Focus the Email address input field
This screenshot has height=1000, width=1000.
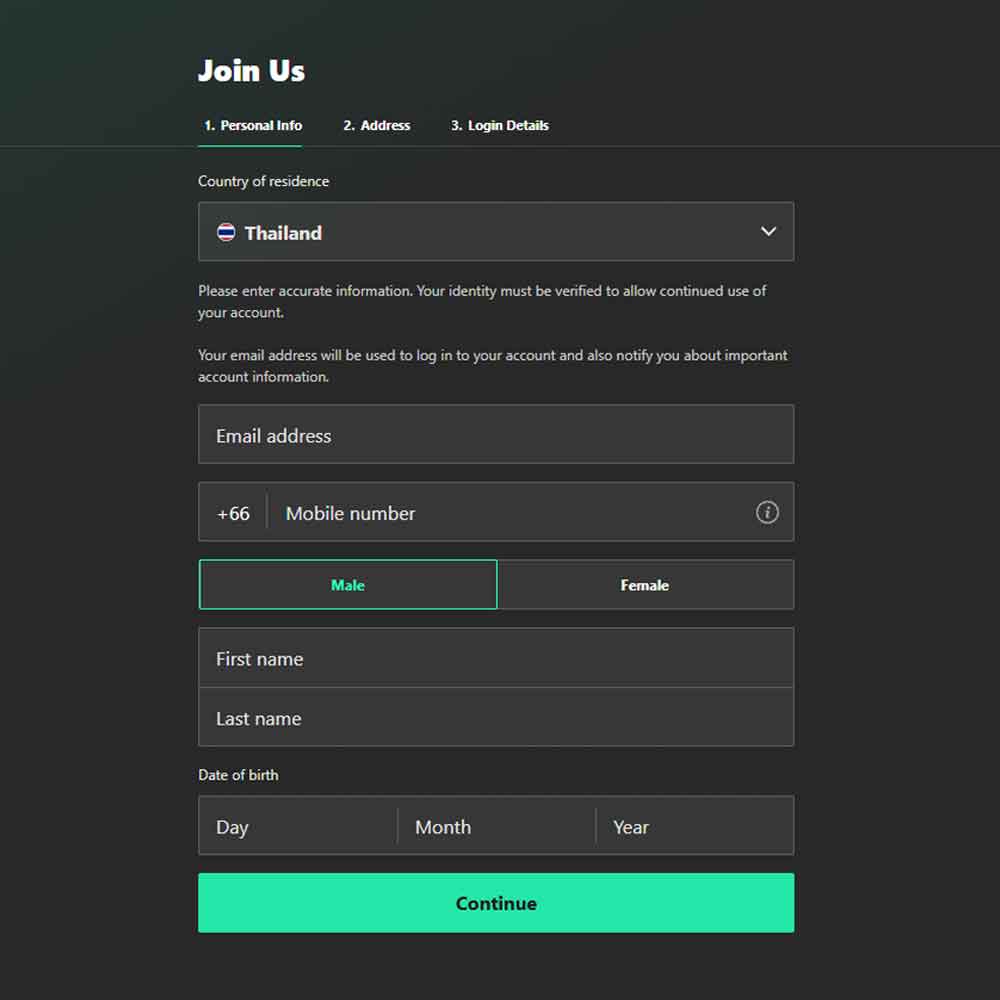[x=495, y=435]
